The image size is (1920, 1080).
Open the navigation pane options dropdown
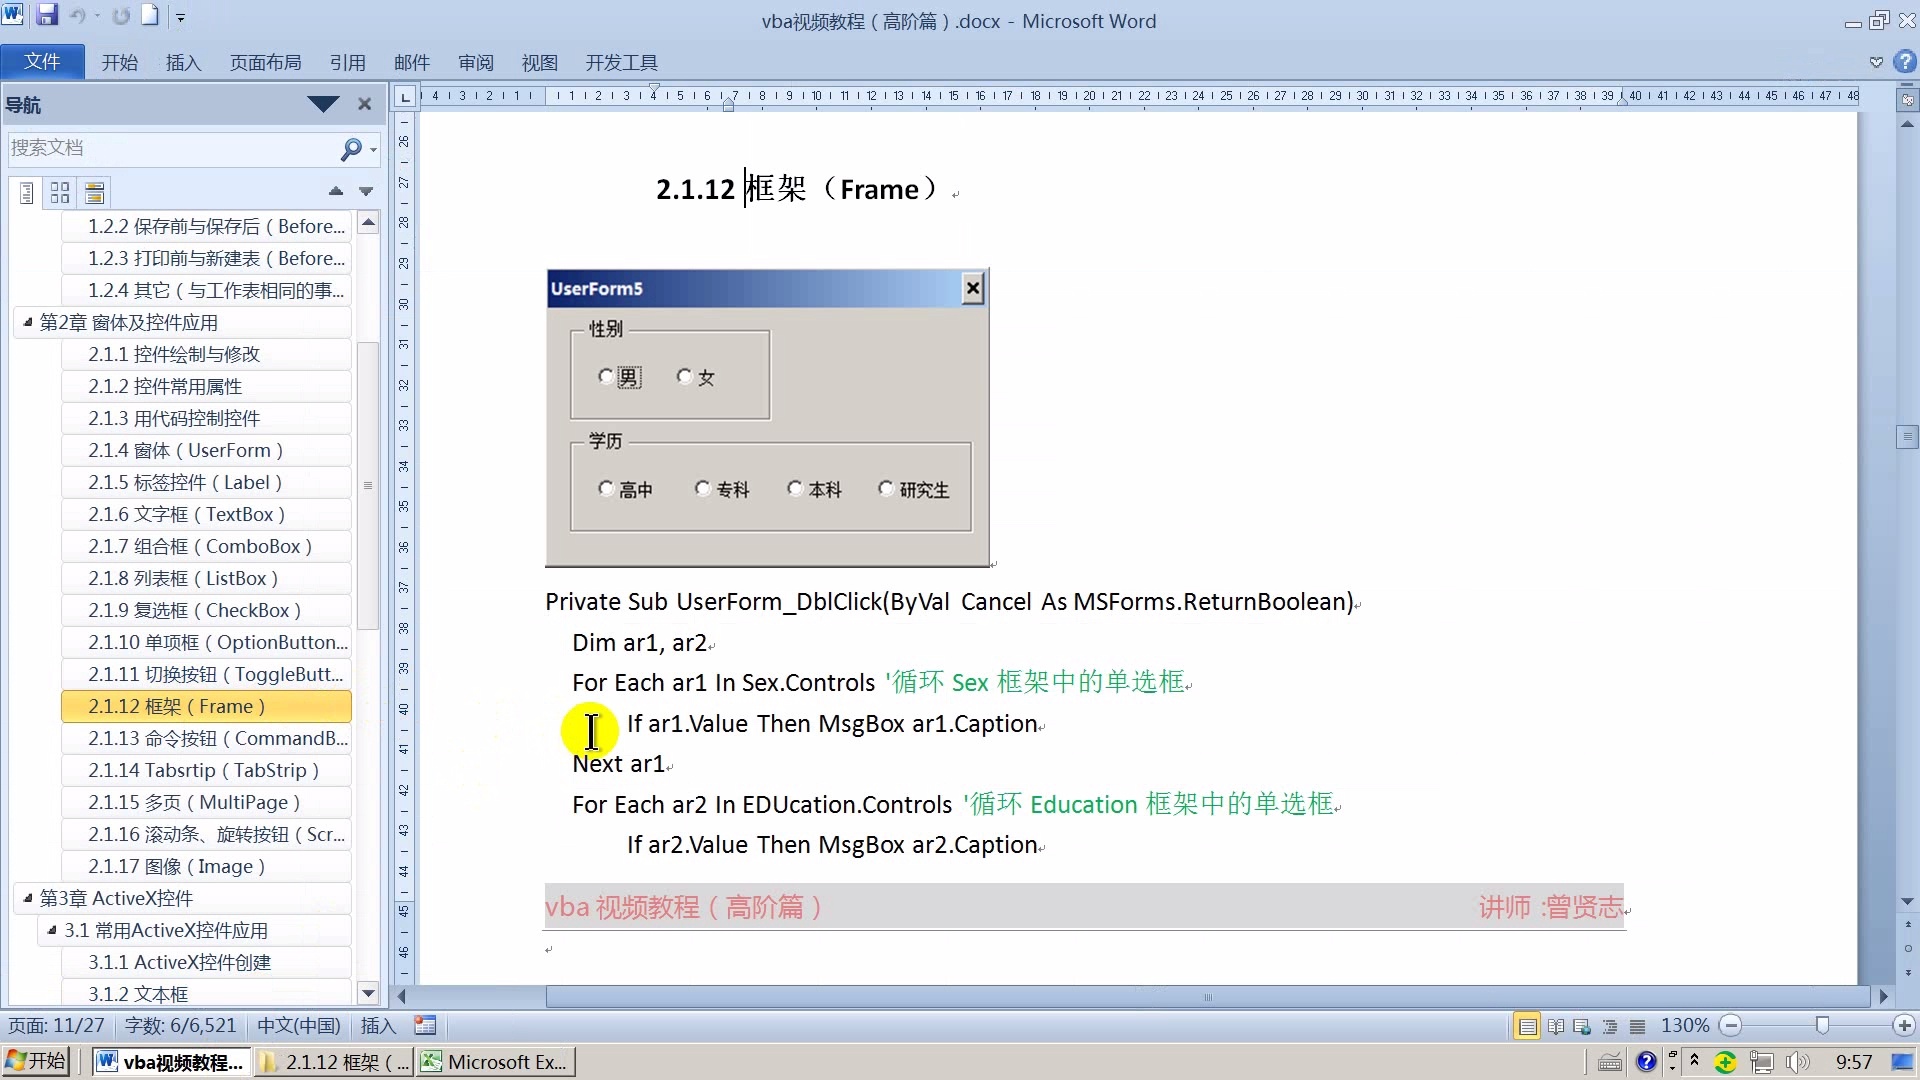tap(322, 103)
